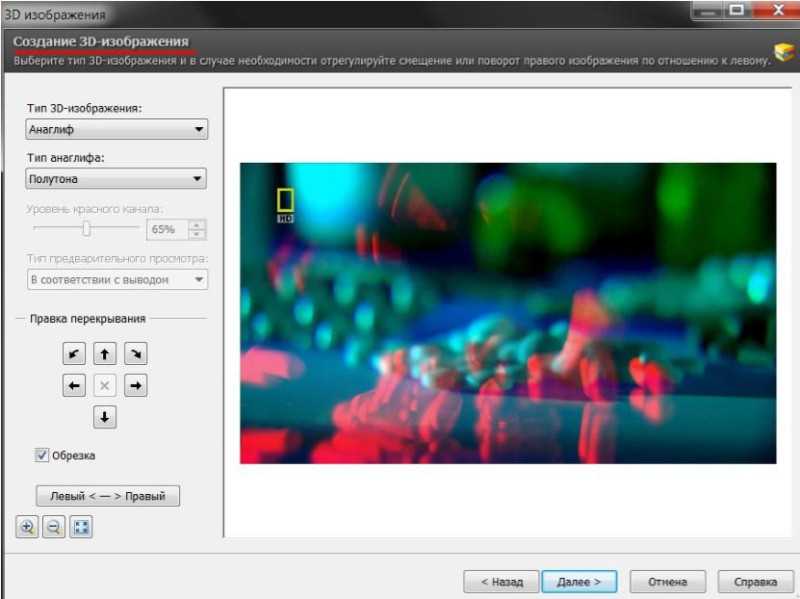Click the 3D anaglyph preview image

coord(508,313)
